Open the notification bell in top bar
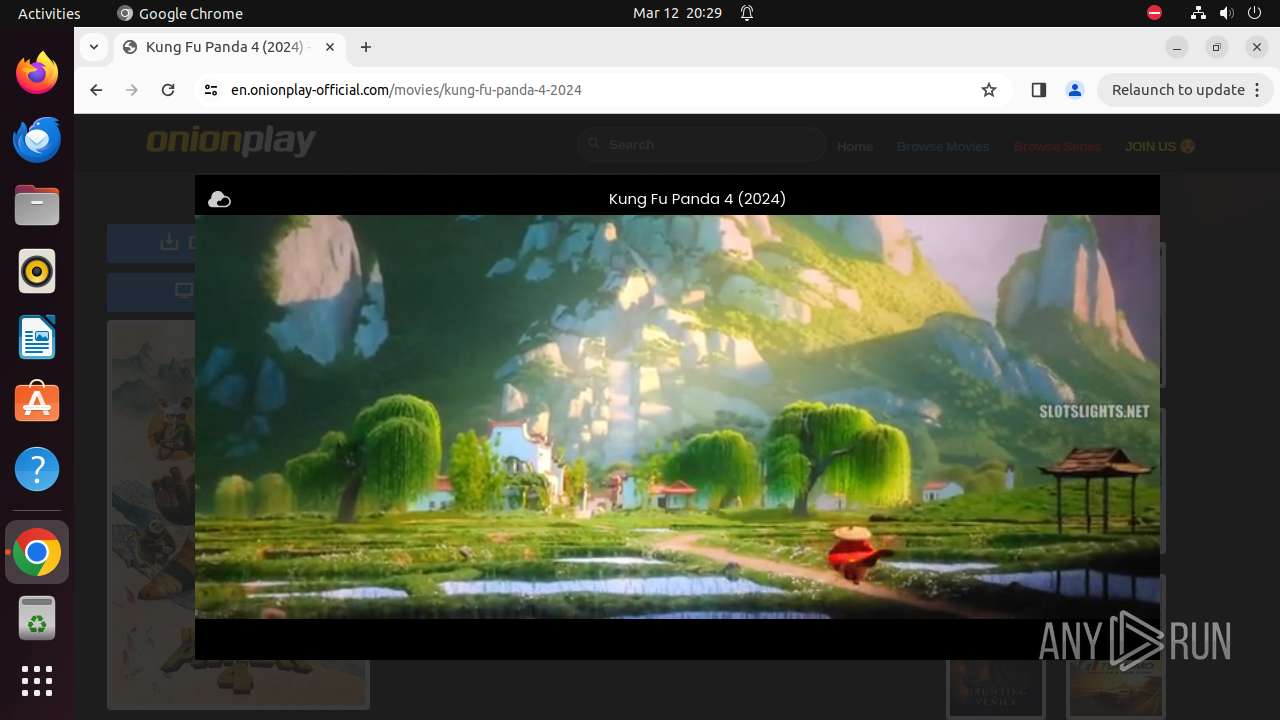Viewport: 1280px width, 720px height. coord(747,13)
